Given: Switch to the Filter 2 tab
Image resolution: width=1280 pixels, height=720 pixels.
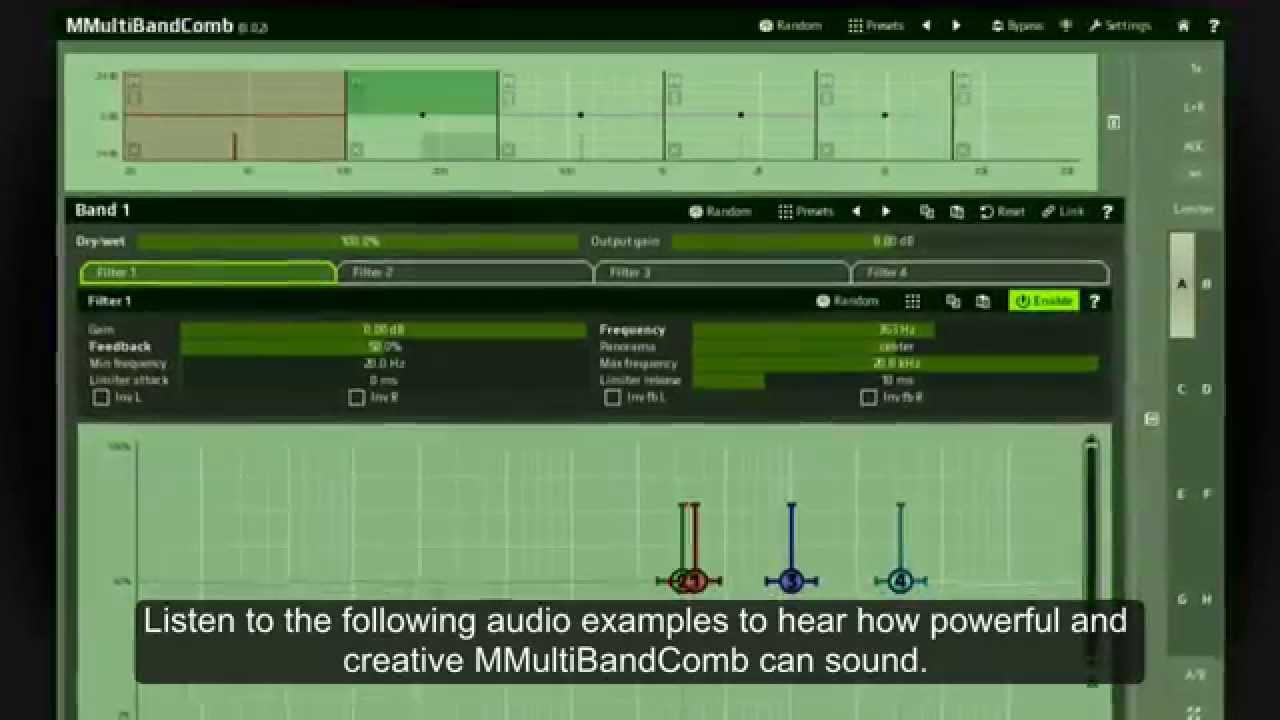Looking at the screenshot, I should tap(465, 272).
